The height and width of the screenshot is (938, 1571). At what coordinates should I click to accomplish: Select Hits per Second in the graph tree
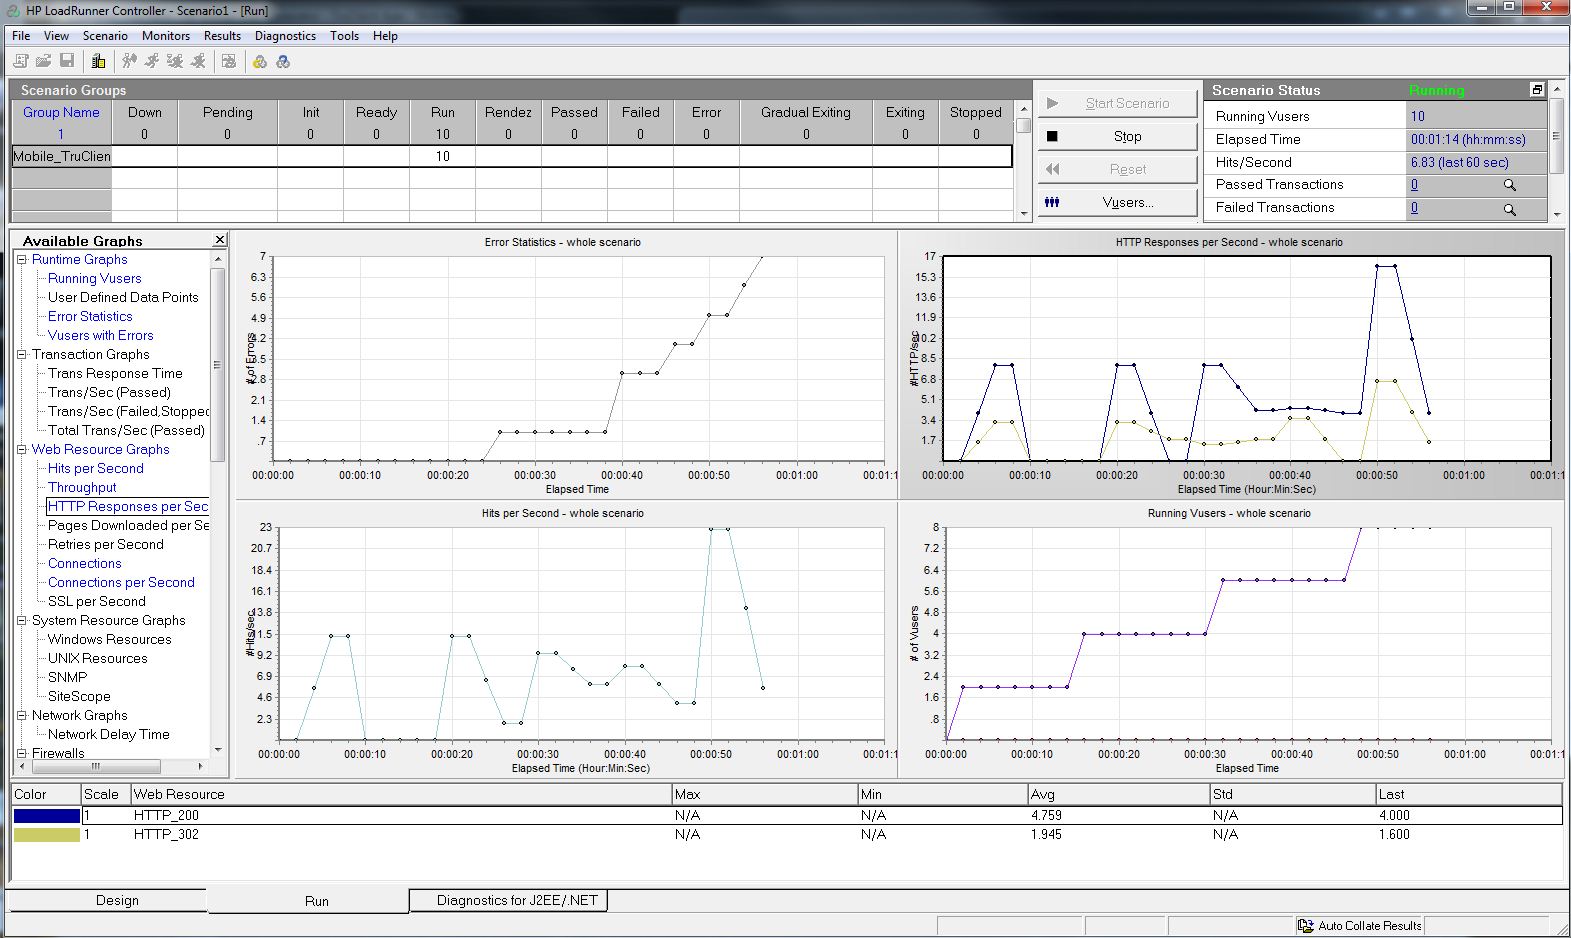(x=95, y=469)
